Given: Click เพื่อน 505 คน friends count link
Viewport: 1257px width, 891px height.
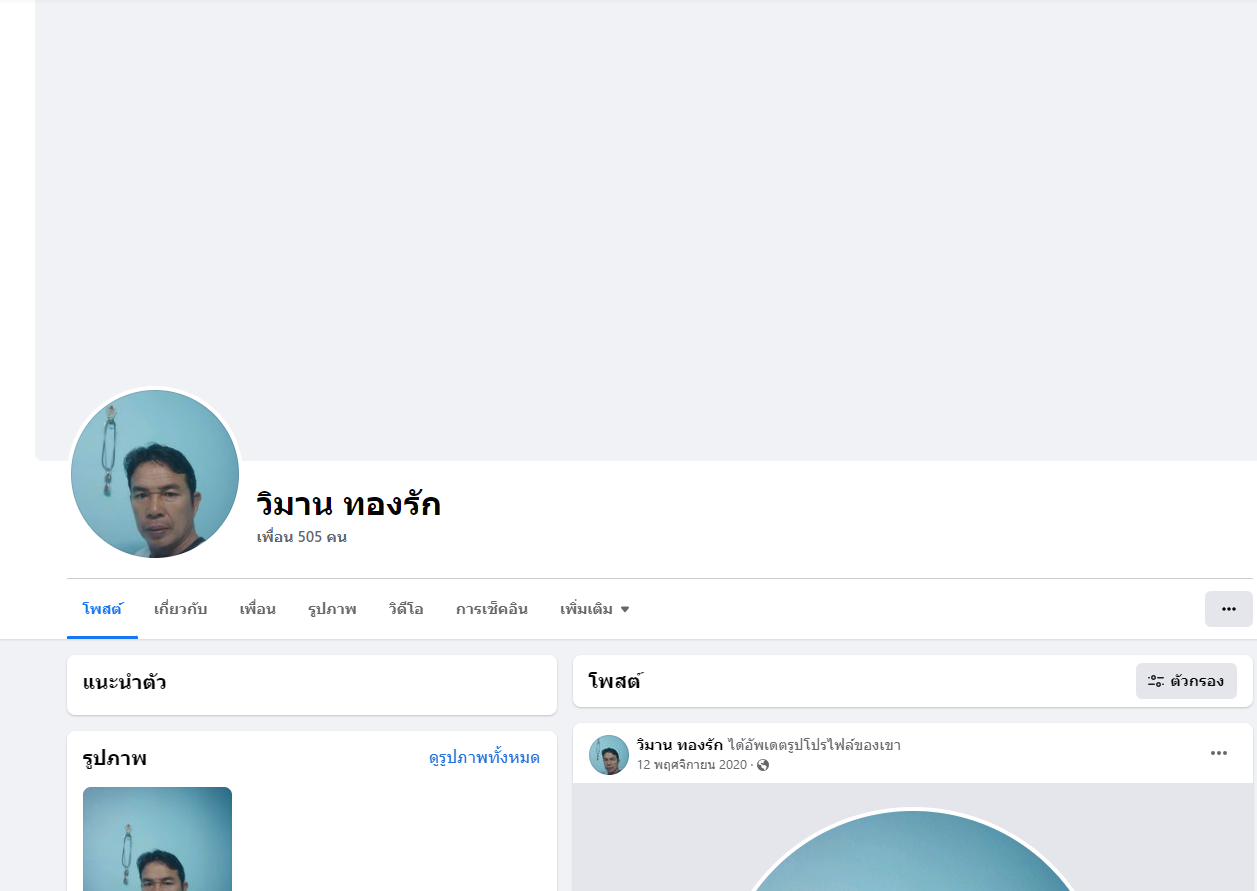Looking at the screenshot, I should click(302, 537).
